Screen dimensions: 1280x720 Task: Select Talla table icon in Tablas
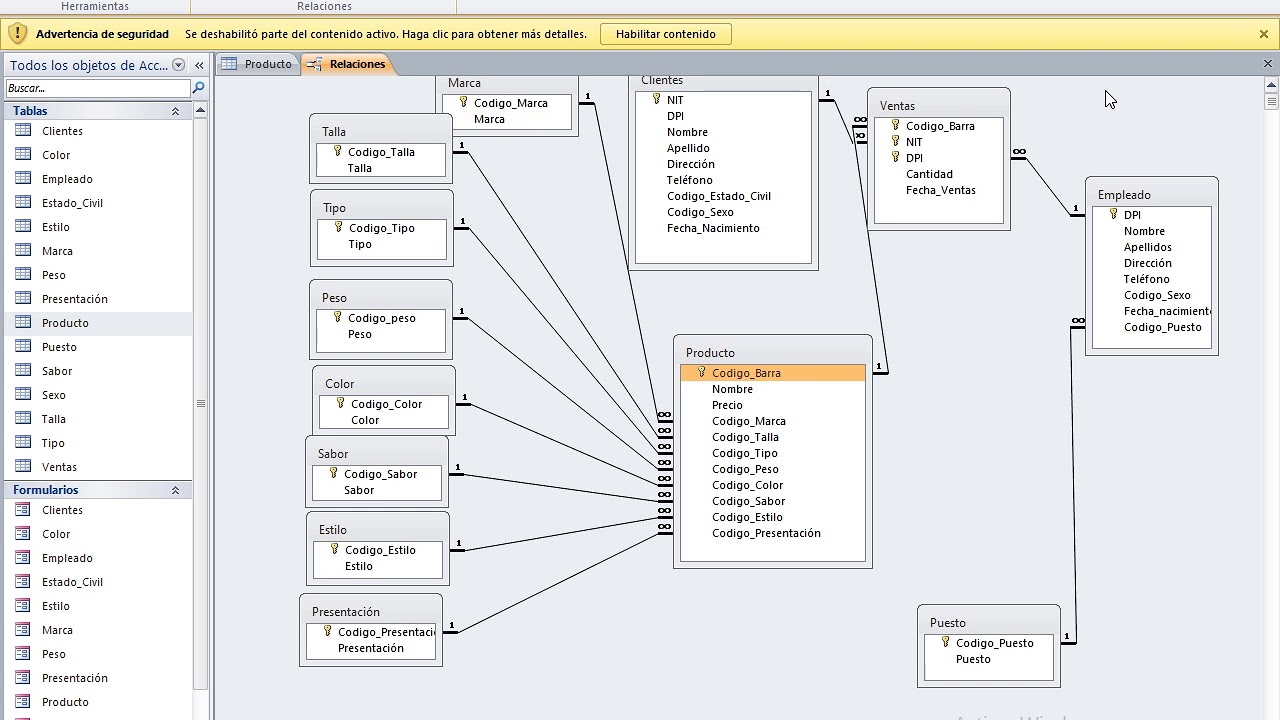[x=23, y=419]
